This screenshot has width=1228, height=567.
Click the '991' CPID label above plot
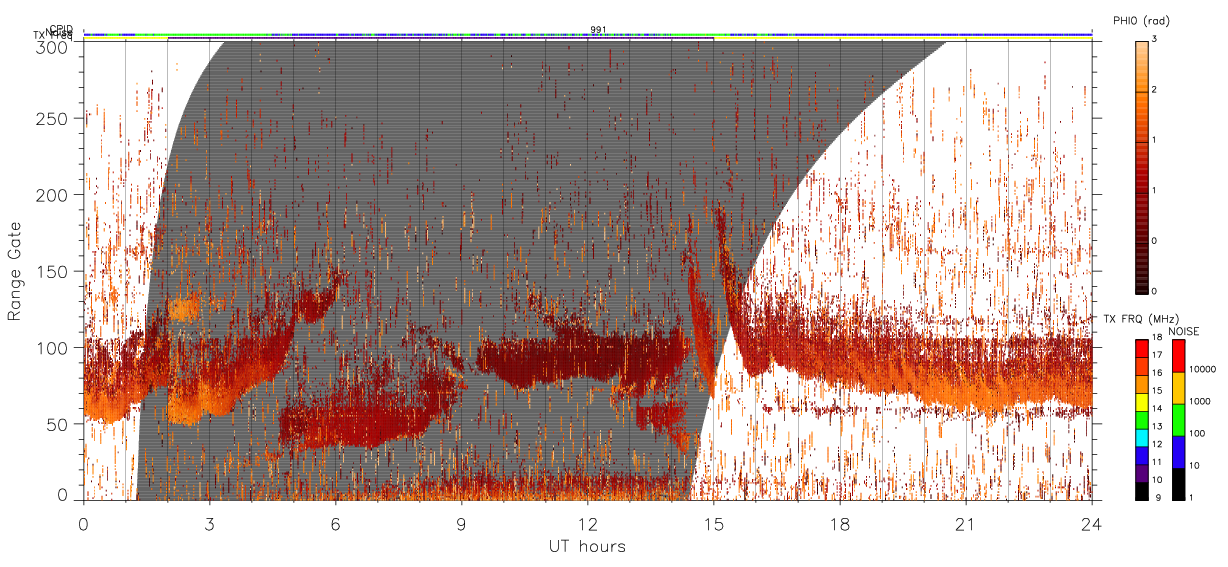point(598,29)
